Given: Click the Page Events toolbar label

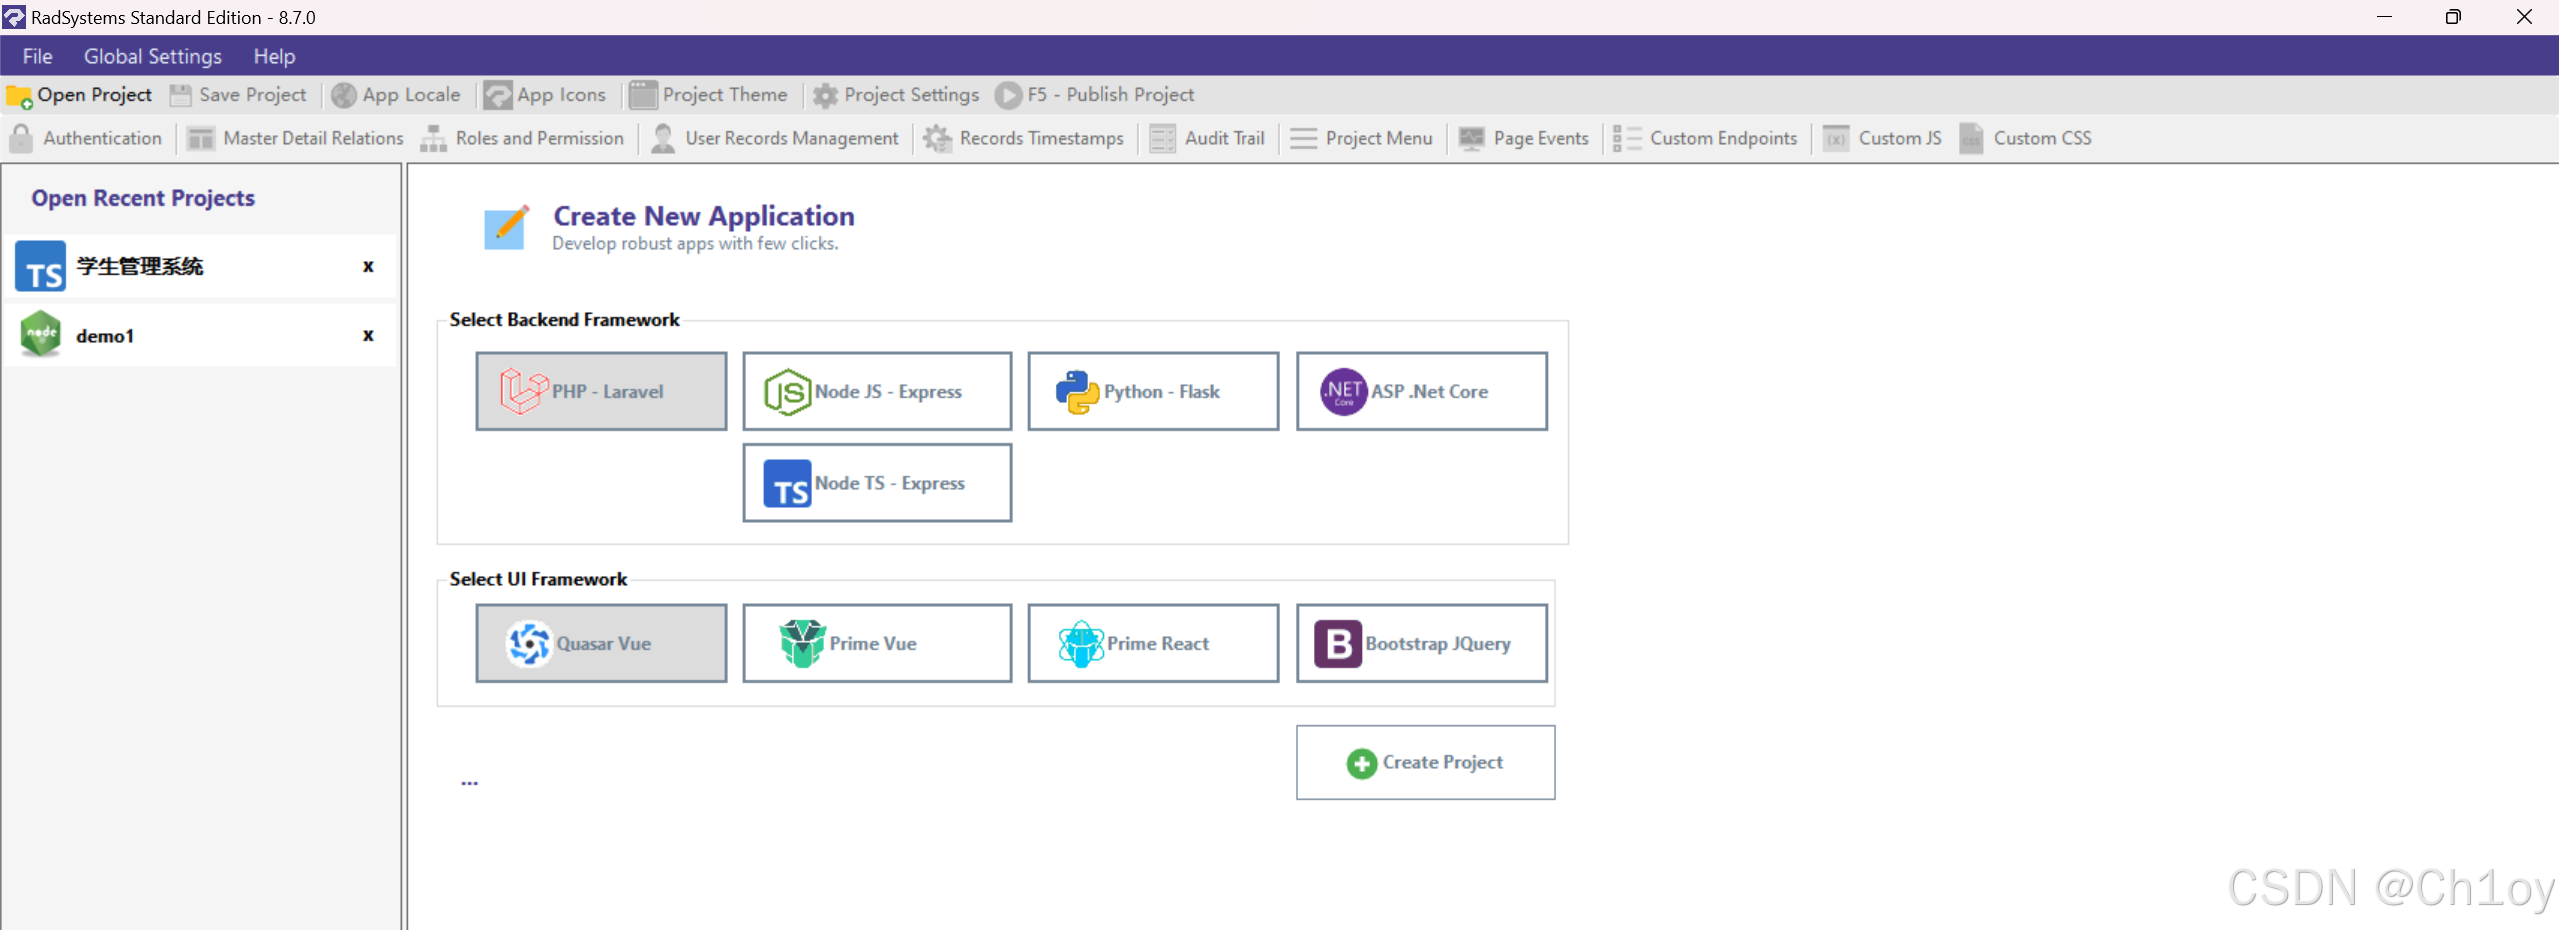Looking at the screenshot, I should click(x=1540, y=138).
